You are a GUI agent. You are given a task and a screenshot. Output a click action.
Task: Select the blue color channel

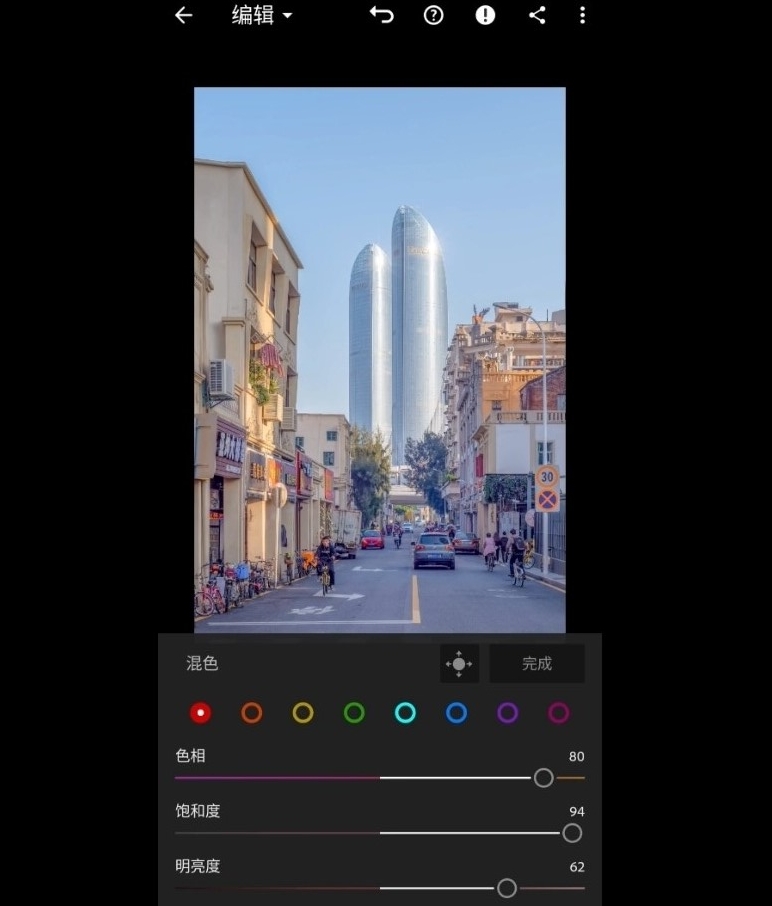(456, 713)
